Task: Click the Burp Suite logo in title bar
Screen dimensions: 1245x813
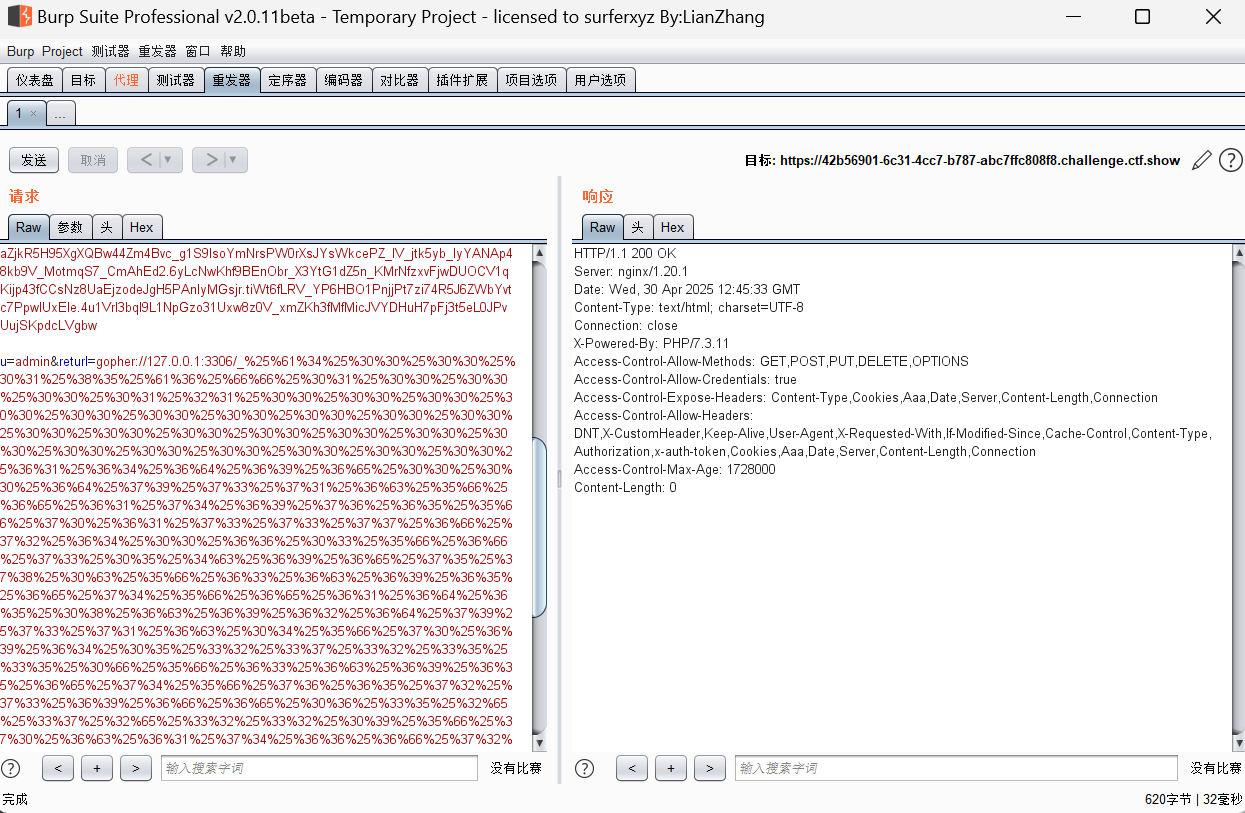Action: (x=19, y=17)
